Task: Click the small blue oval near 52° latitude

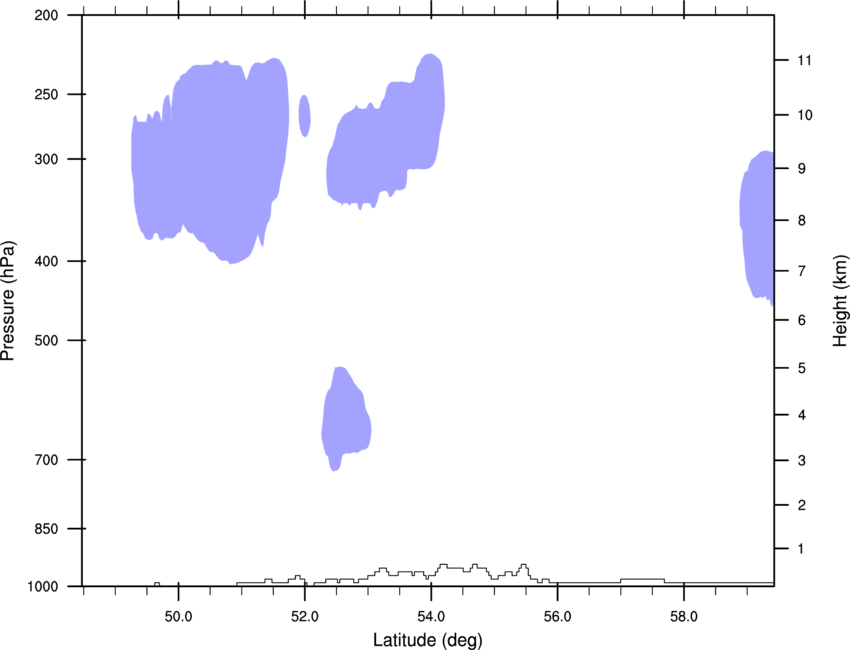Action: click(x=305, y=115)
